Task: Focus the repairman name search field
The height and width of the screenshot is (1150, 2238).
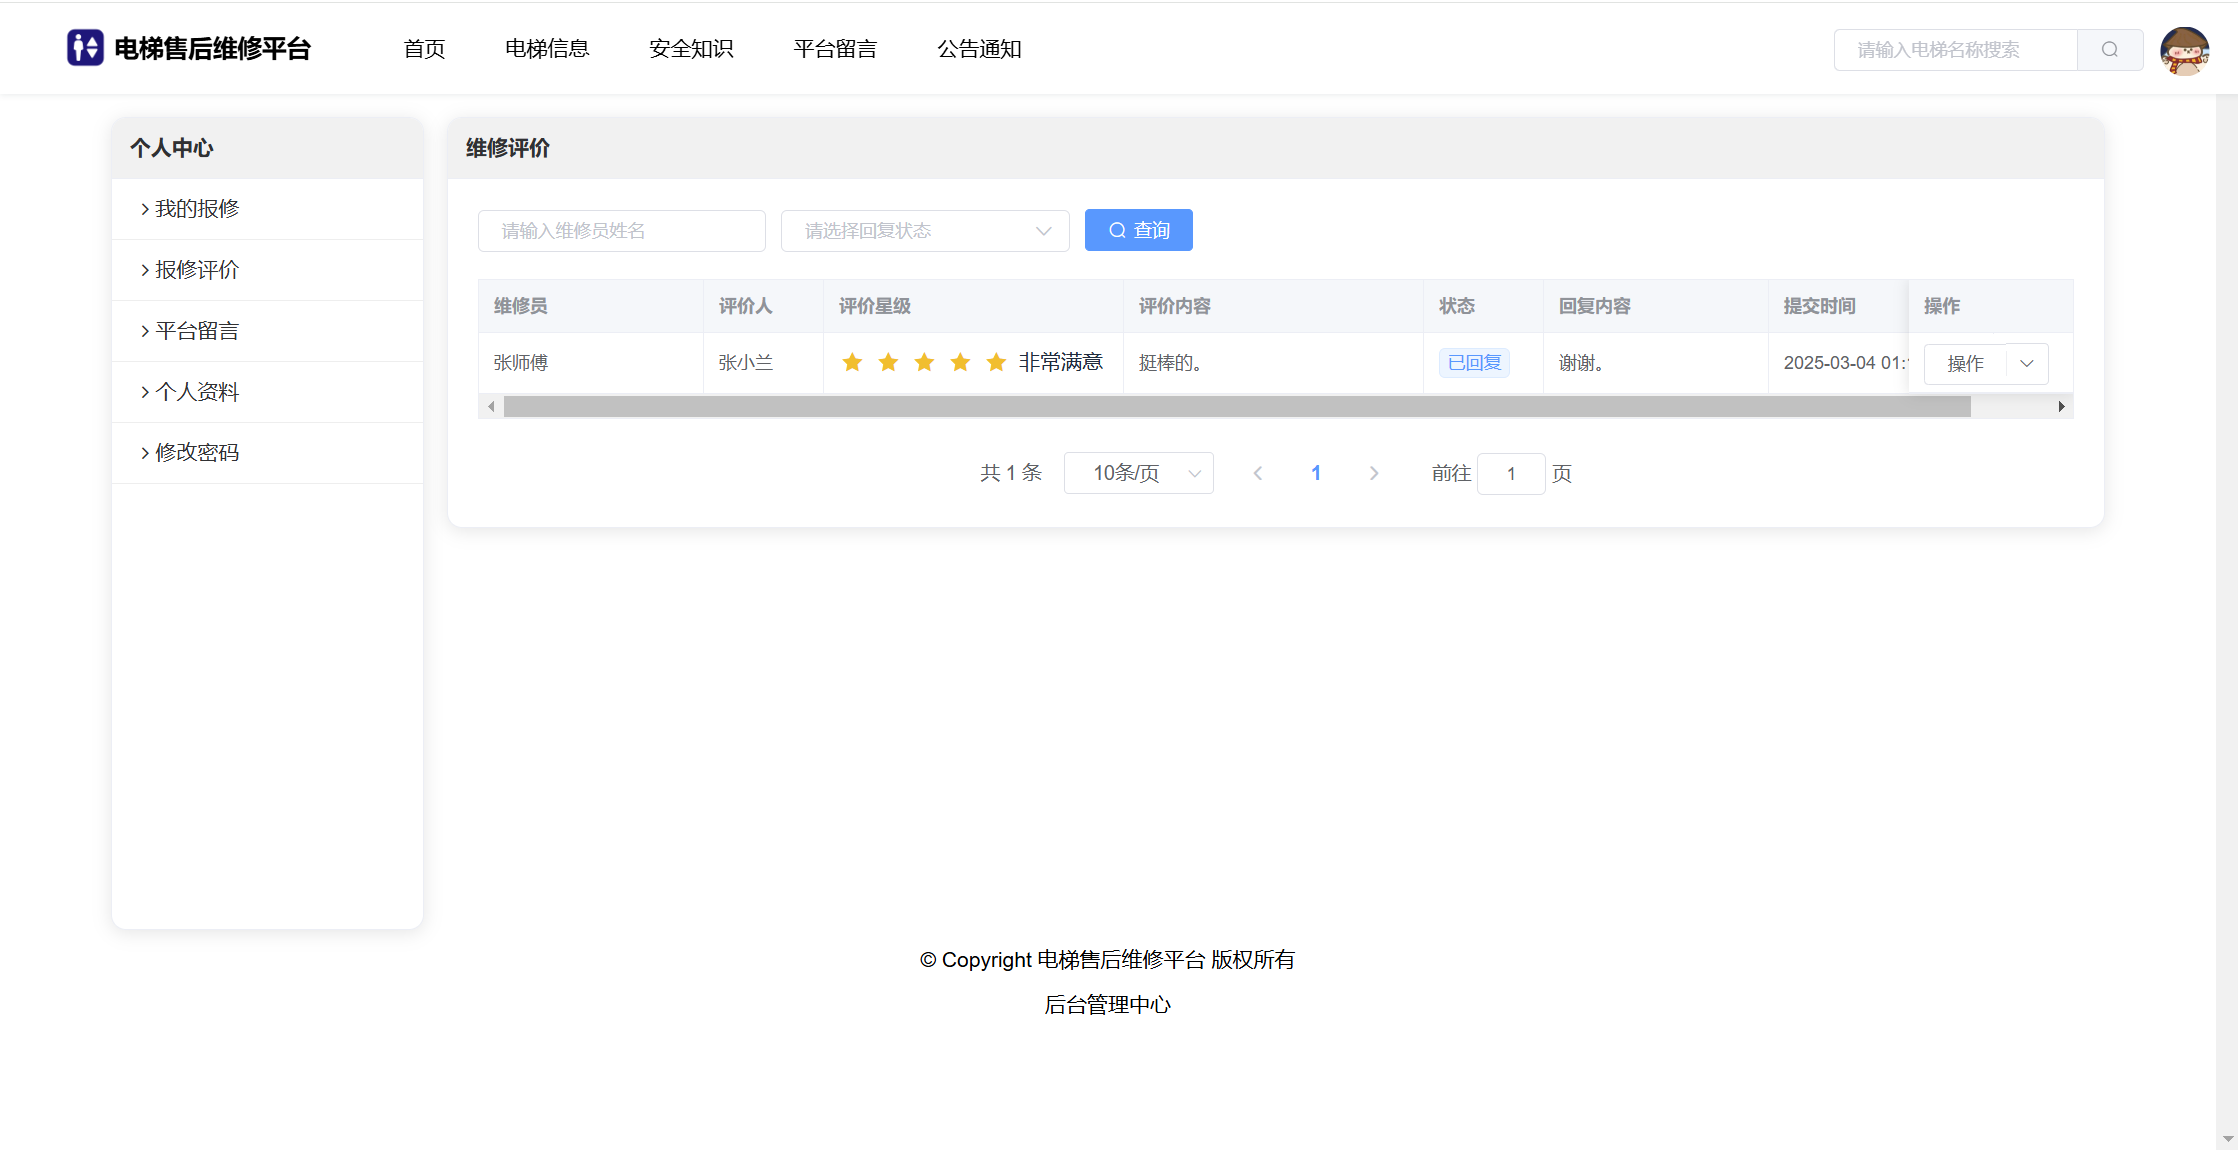Action: 621,231
